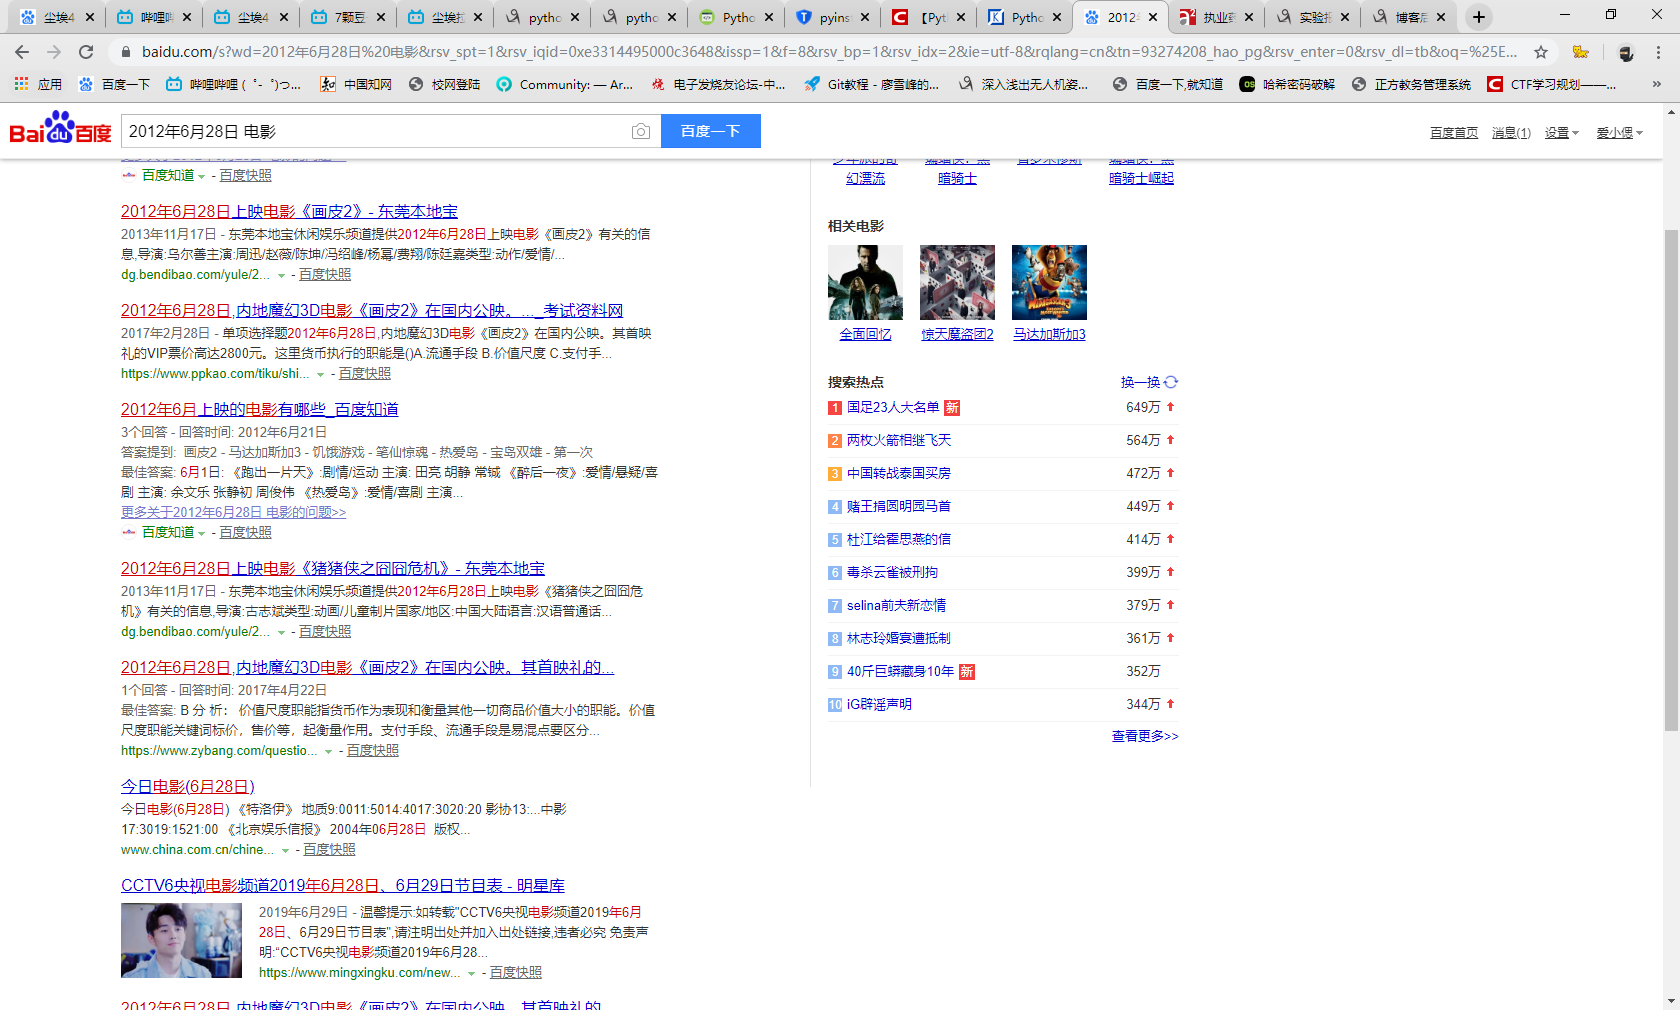Screen dimensions: 1680x1010
Task: Click 查看更多>> under hot searches
Action: (x=1145, y=736)
